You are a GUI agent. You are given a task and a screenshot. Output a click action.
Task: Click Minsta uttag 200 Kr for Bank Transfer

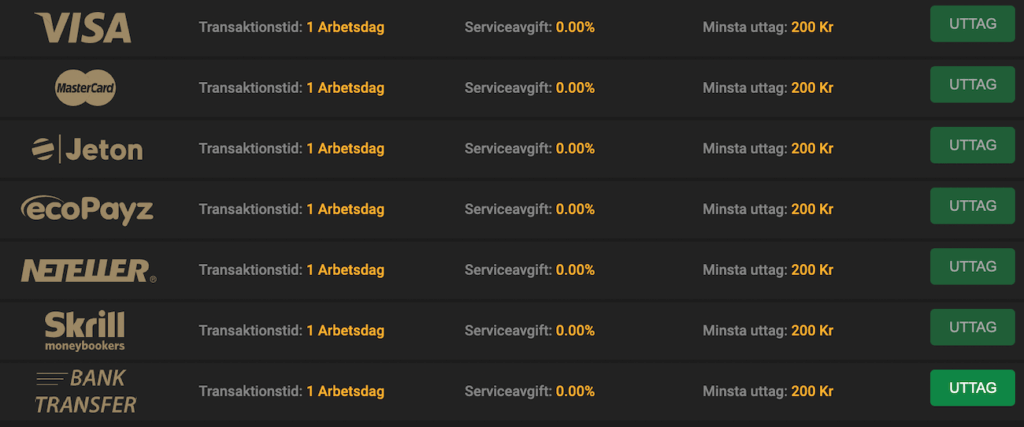[x=768, y=392]
